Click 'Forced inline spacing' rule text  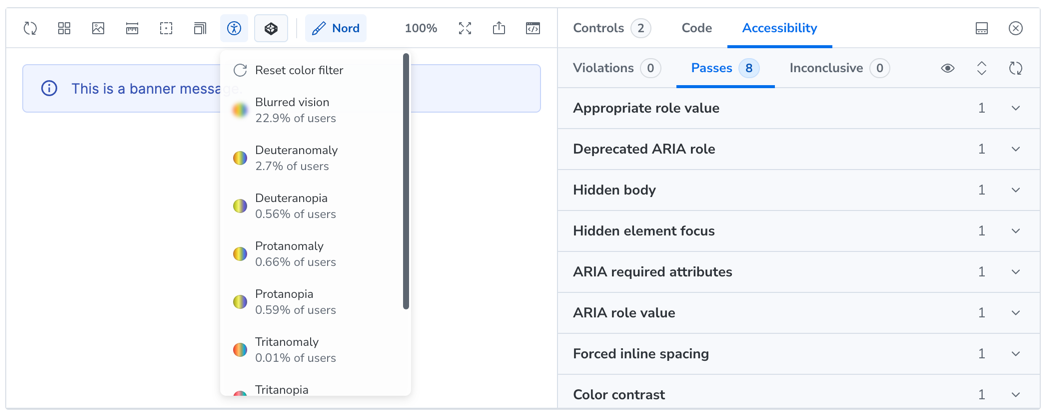(x=640, y=354)
